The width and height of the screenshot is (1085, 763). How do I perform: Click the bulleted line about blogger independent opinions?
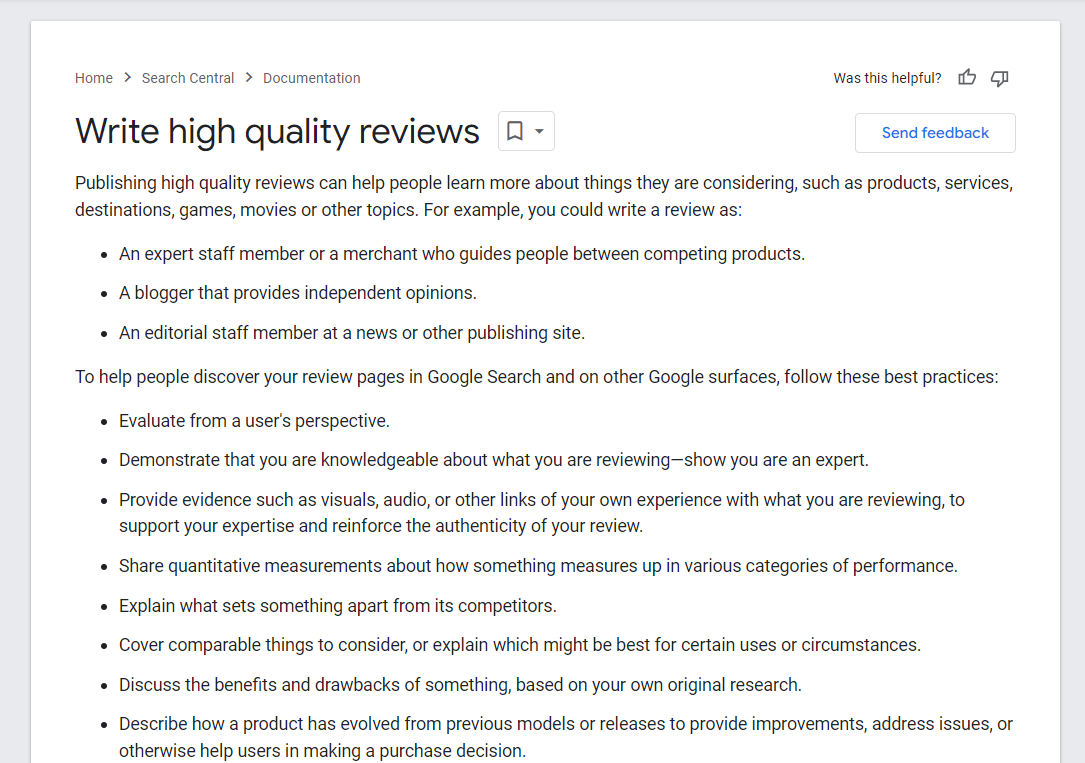coord(297,292)
